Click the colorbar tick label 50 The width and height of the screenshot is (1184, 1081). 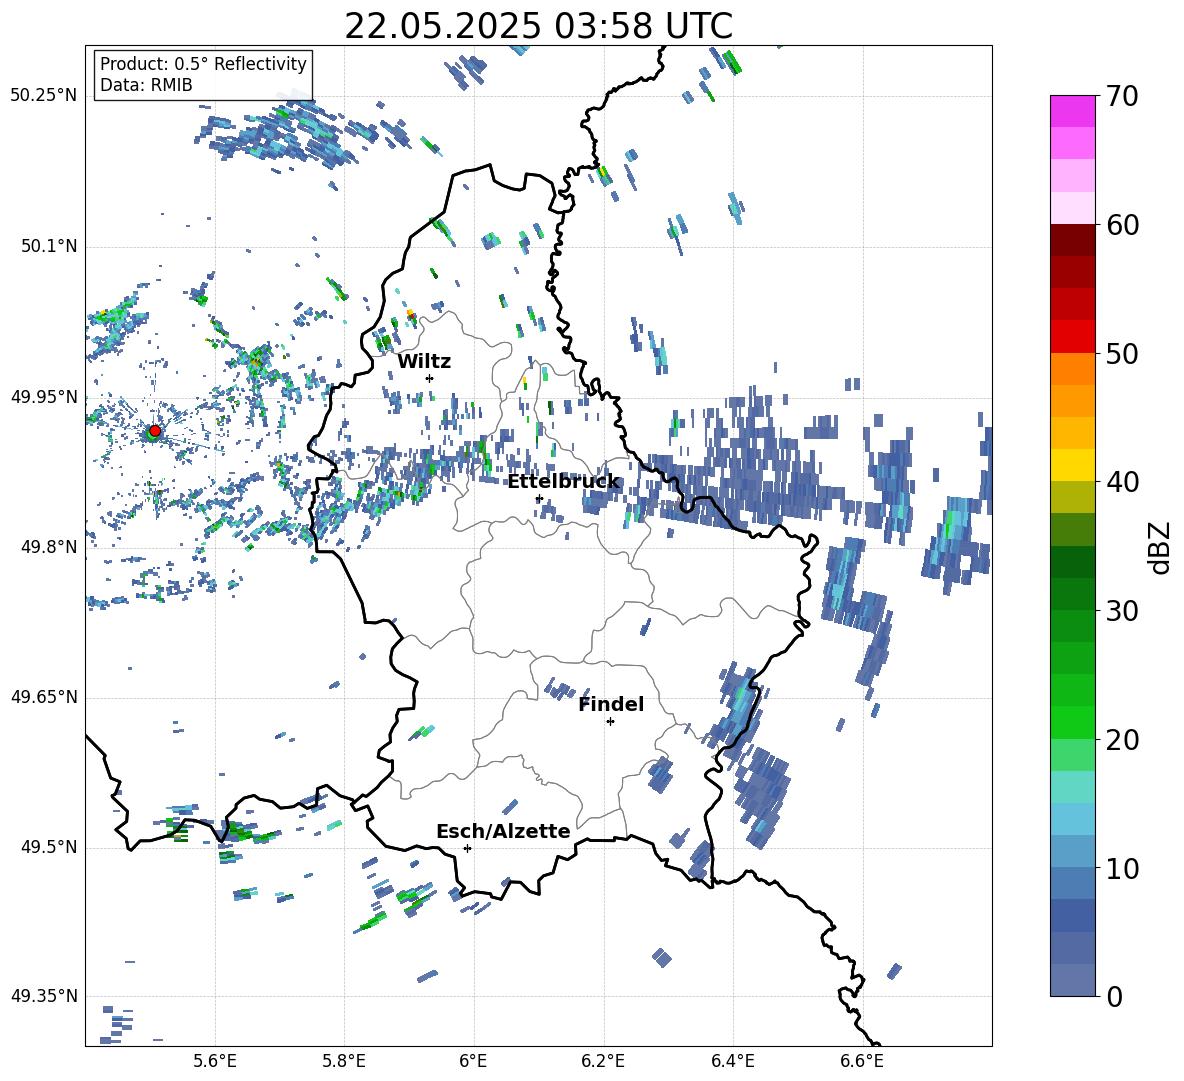tap(1123, 354)
